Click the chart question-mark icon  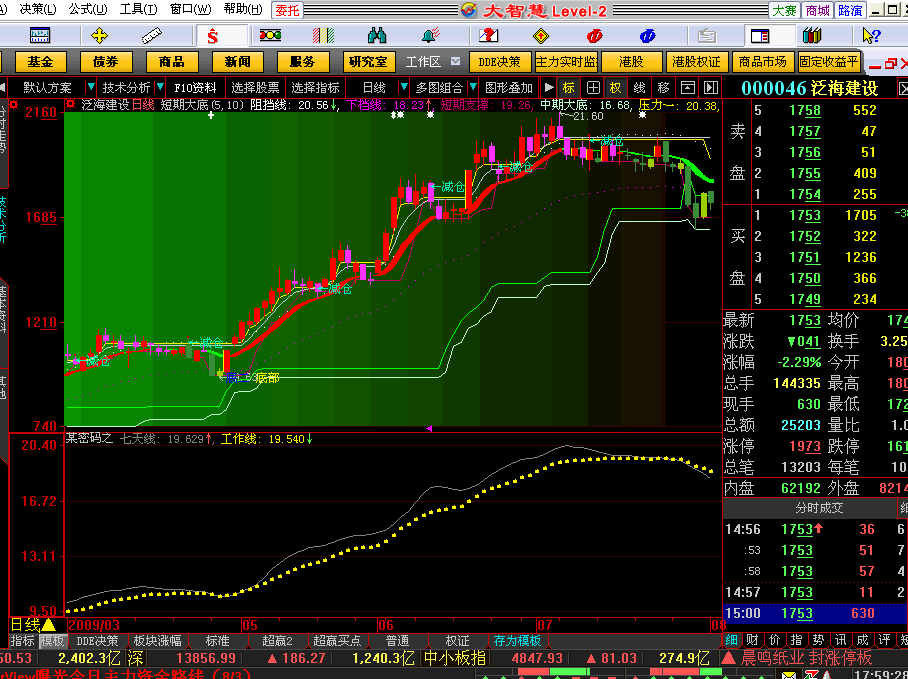pyautogui.click(x=488, y=36)
